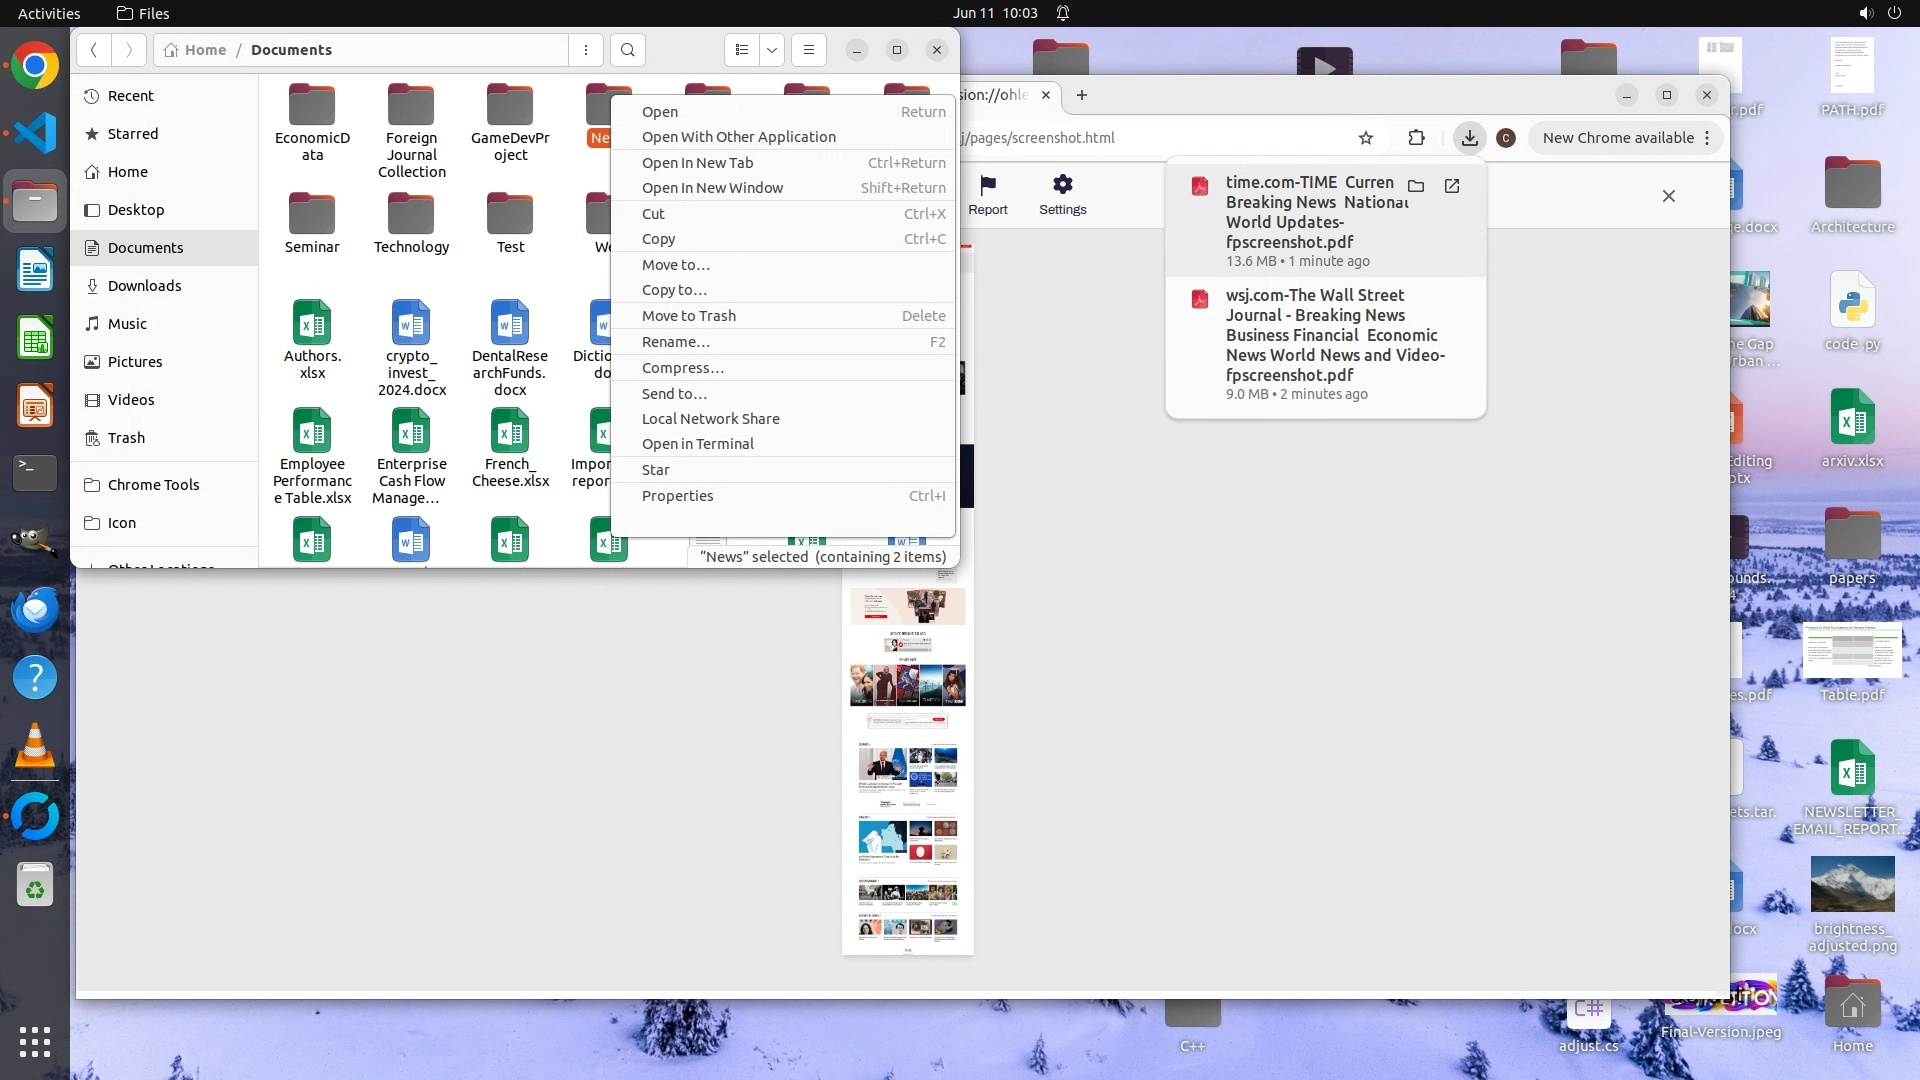The height and width of the screenshot is (1080, 1920).
Task: Bookmark this page with star icon
Action: coord(1366,138)
